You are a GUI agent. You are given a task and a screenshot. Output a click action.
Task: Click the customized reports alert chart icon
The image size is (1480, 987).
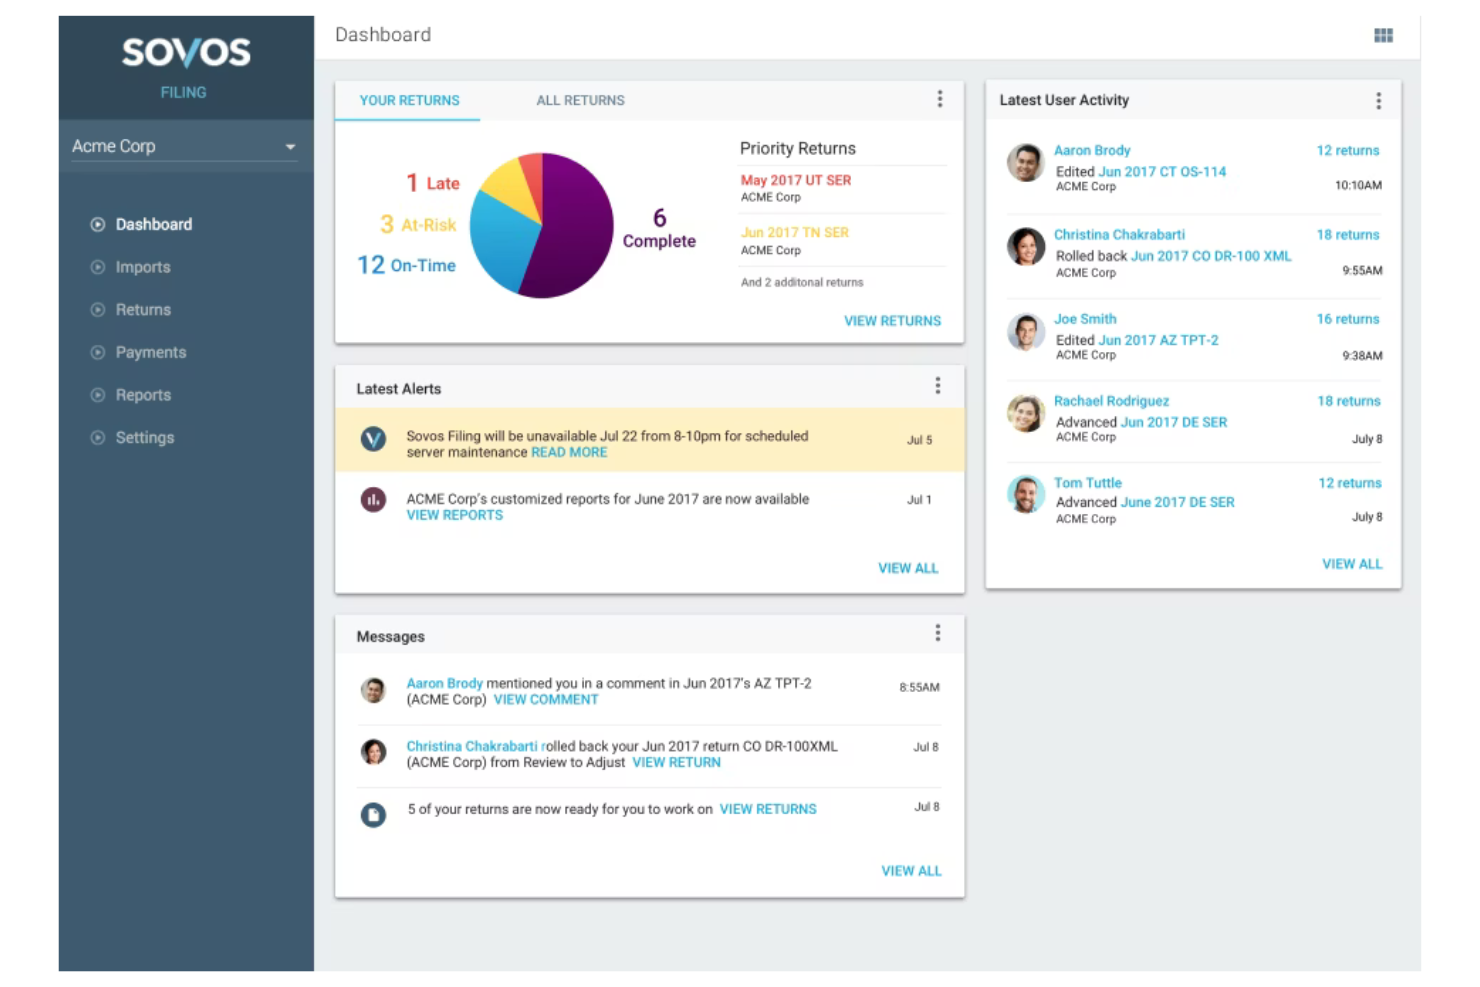click(373, 499)
